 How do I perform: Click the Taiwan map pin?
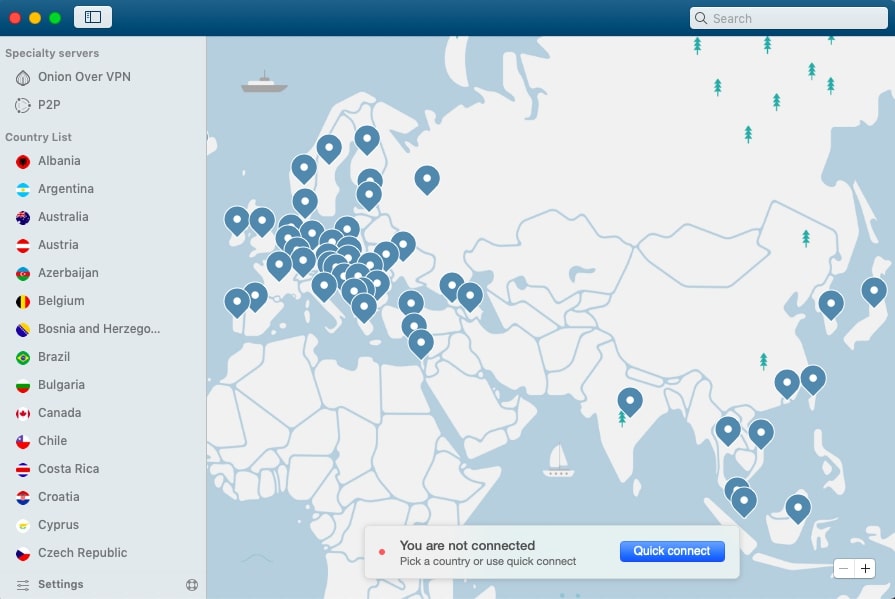(813, 379)
